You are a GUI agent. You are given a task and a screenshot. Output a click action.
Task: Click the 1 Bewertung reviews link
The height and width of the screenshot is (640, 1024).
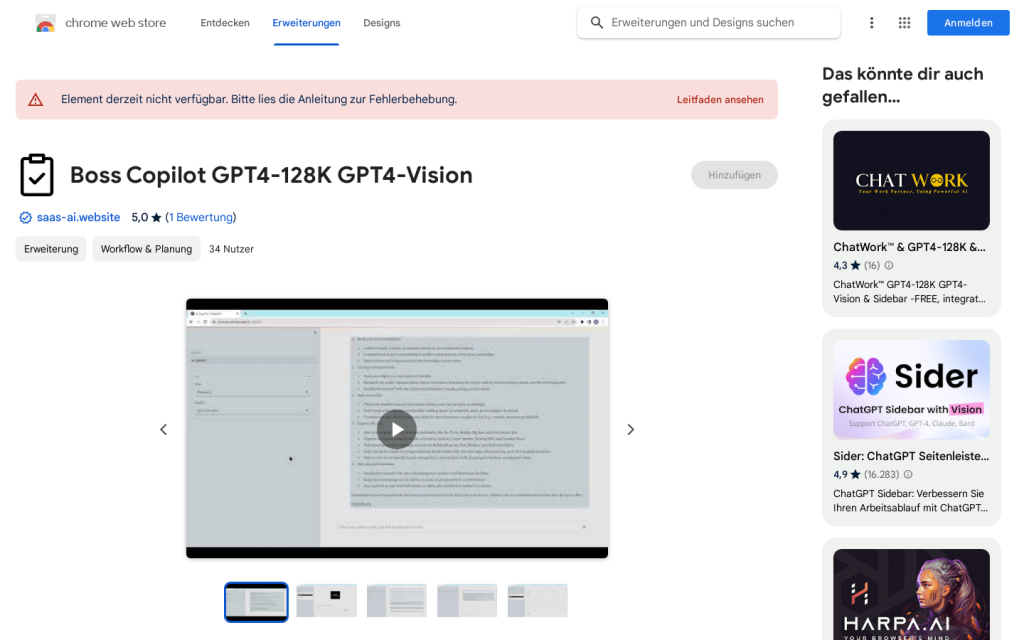point(200,217)
